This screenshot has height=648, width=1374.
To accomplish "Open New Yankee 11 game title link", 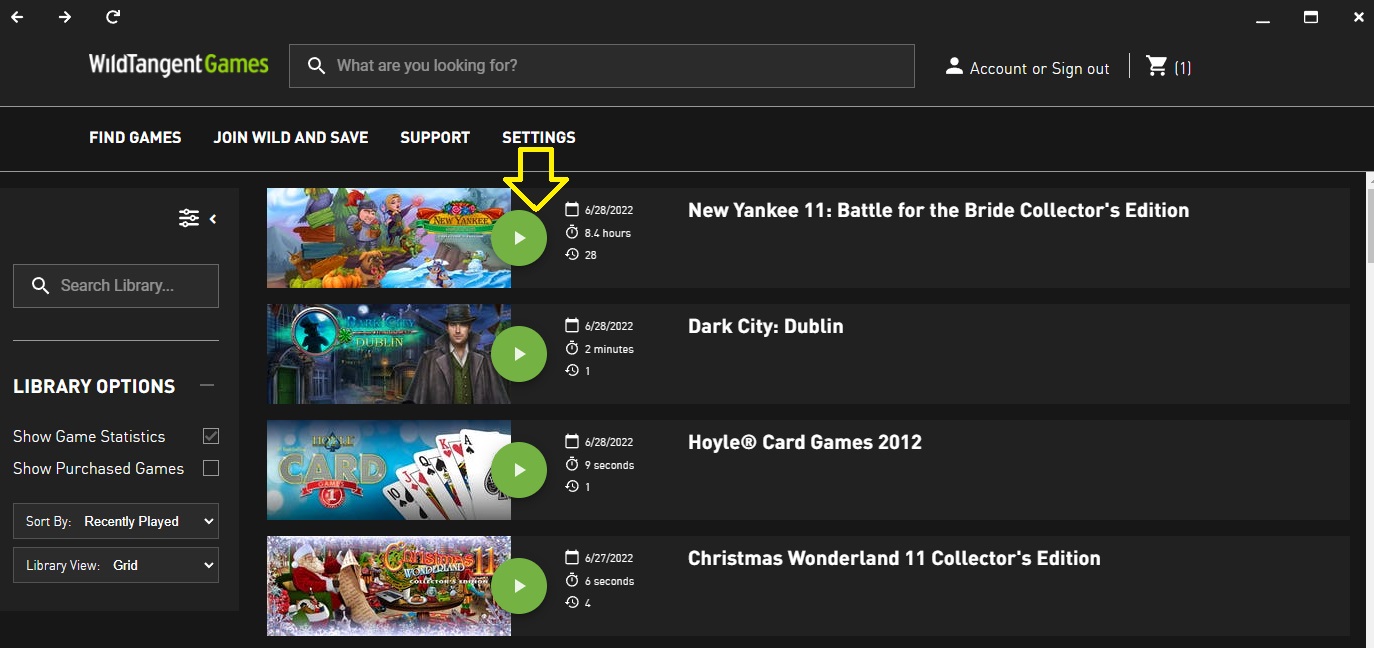I will click(939, 210).
